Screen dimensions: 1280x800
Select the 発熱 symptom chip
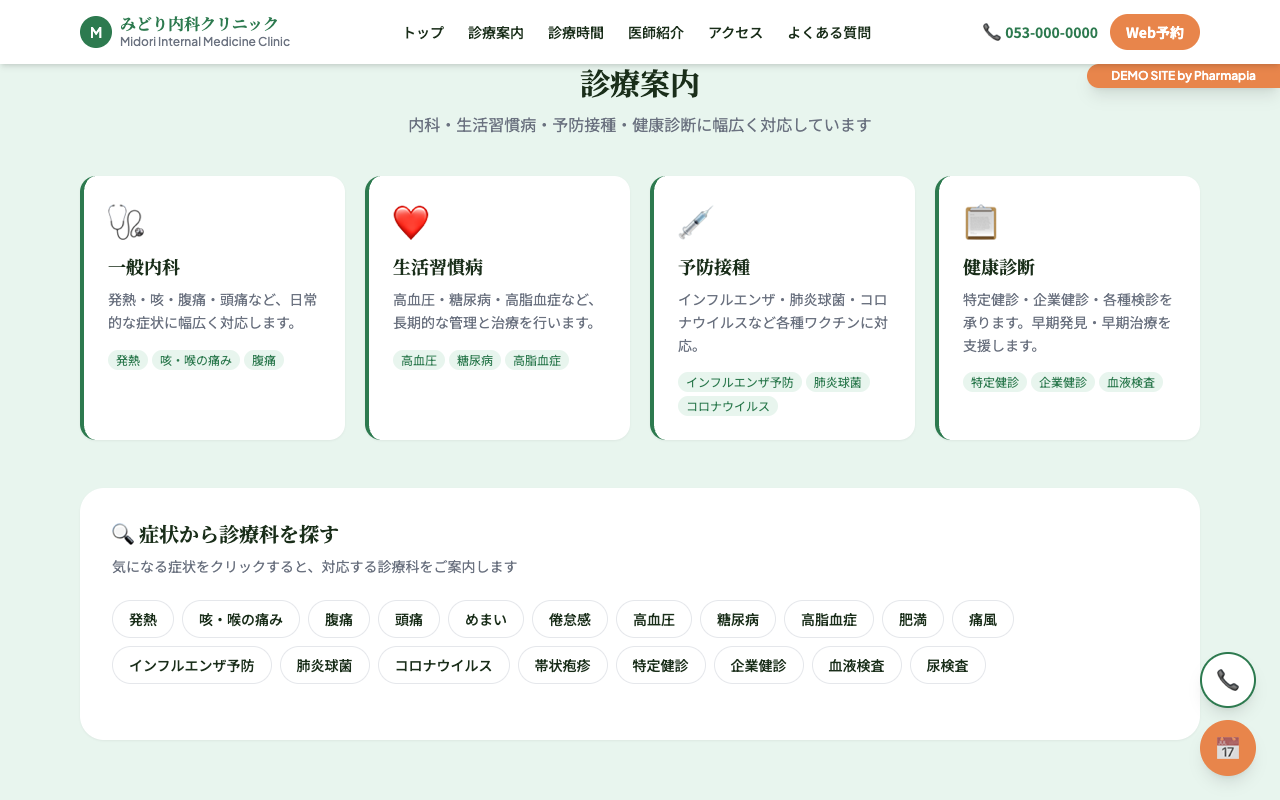click(x=143, y=619)
